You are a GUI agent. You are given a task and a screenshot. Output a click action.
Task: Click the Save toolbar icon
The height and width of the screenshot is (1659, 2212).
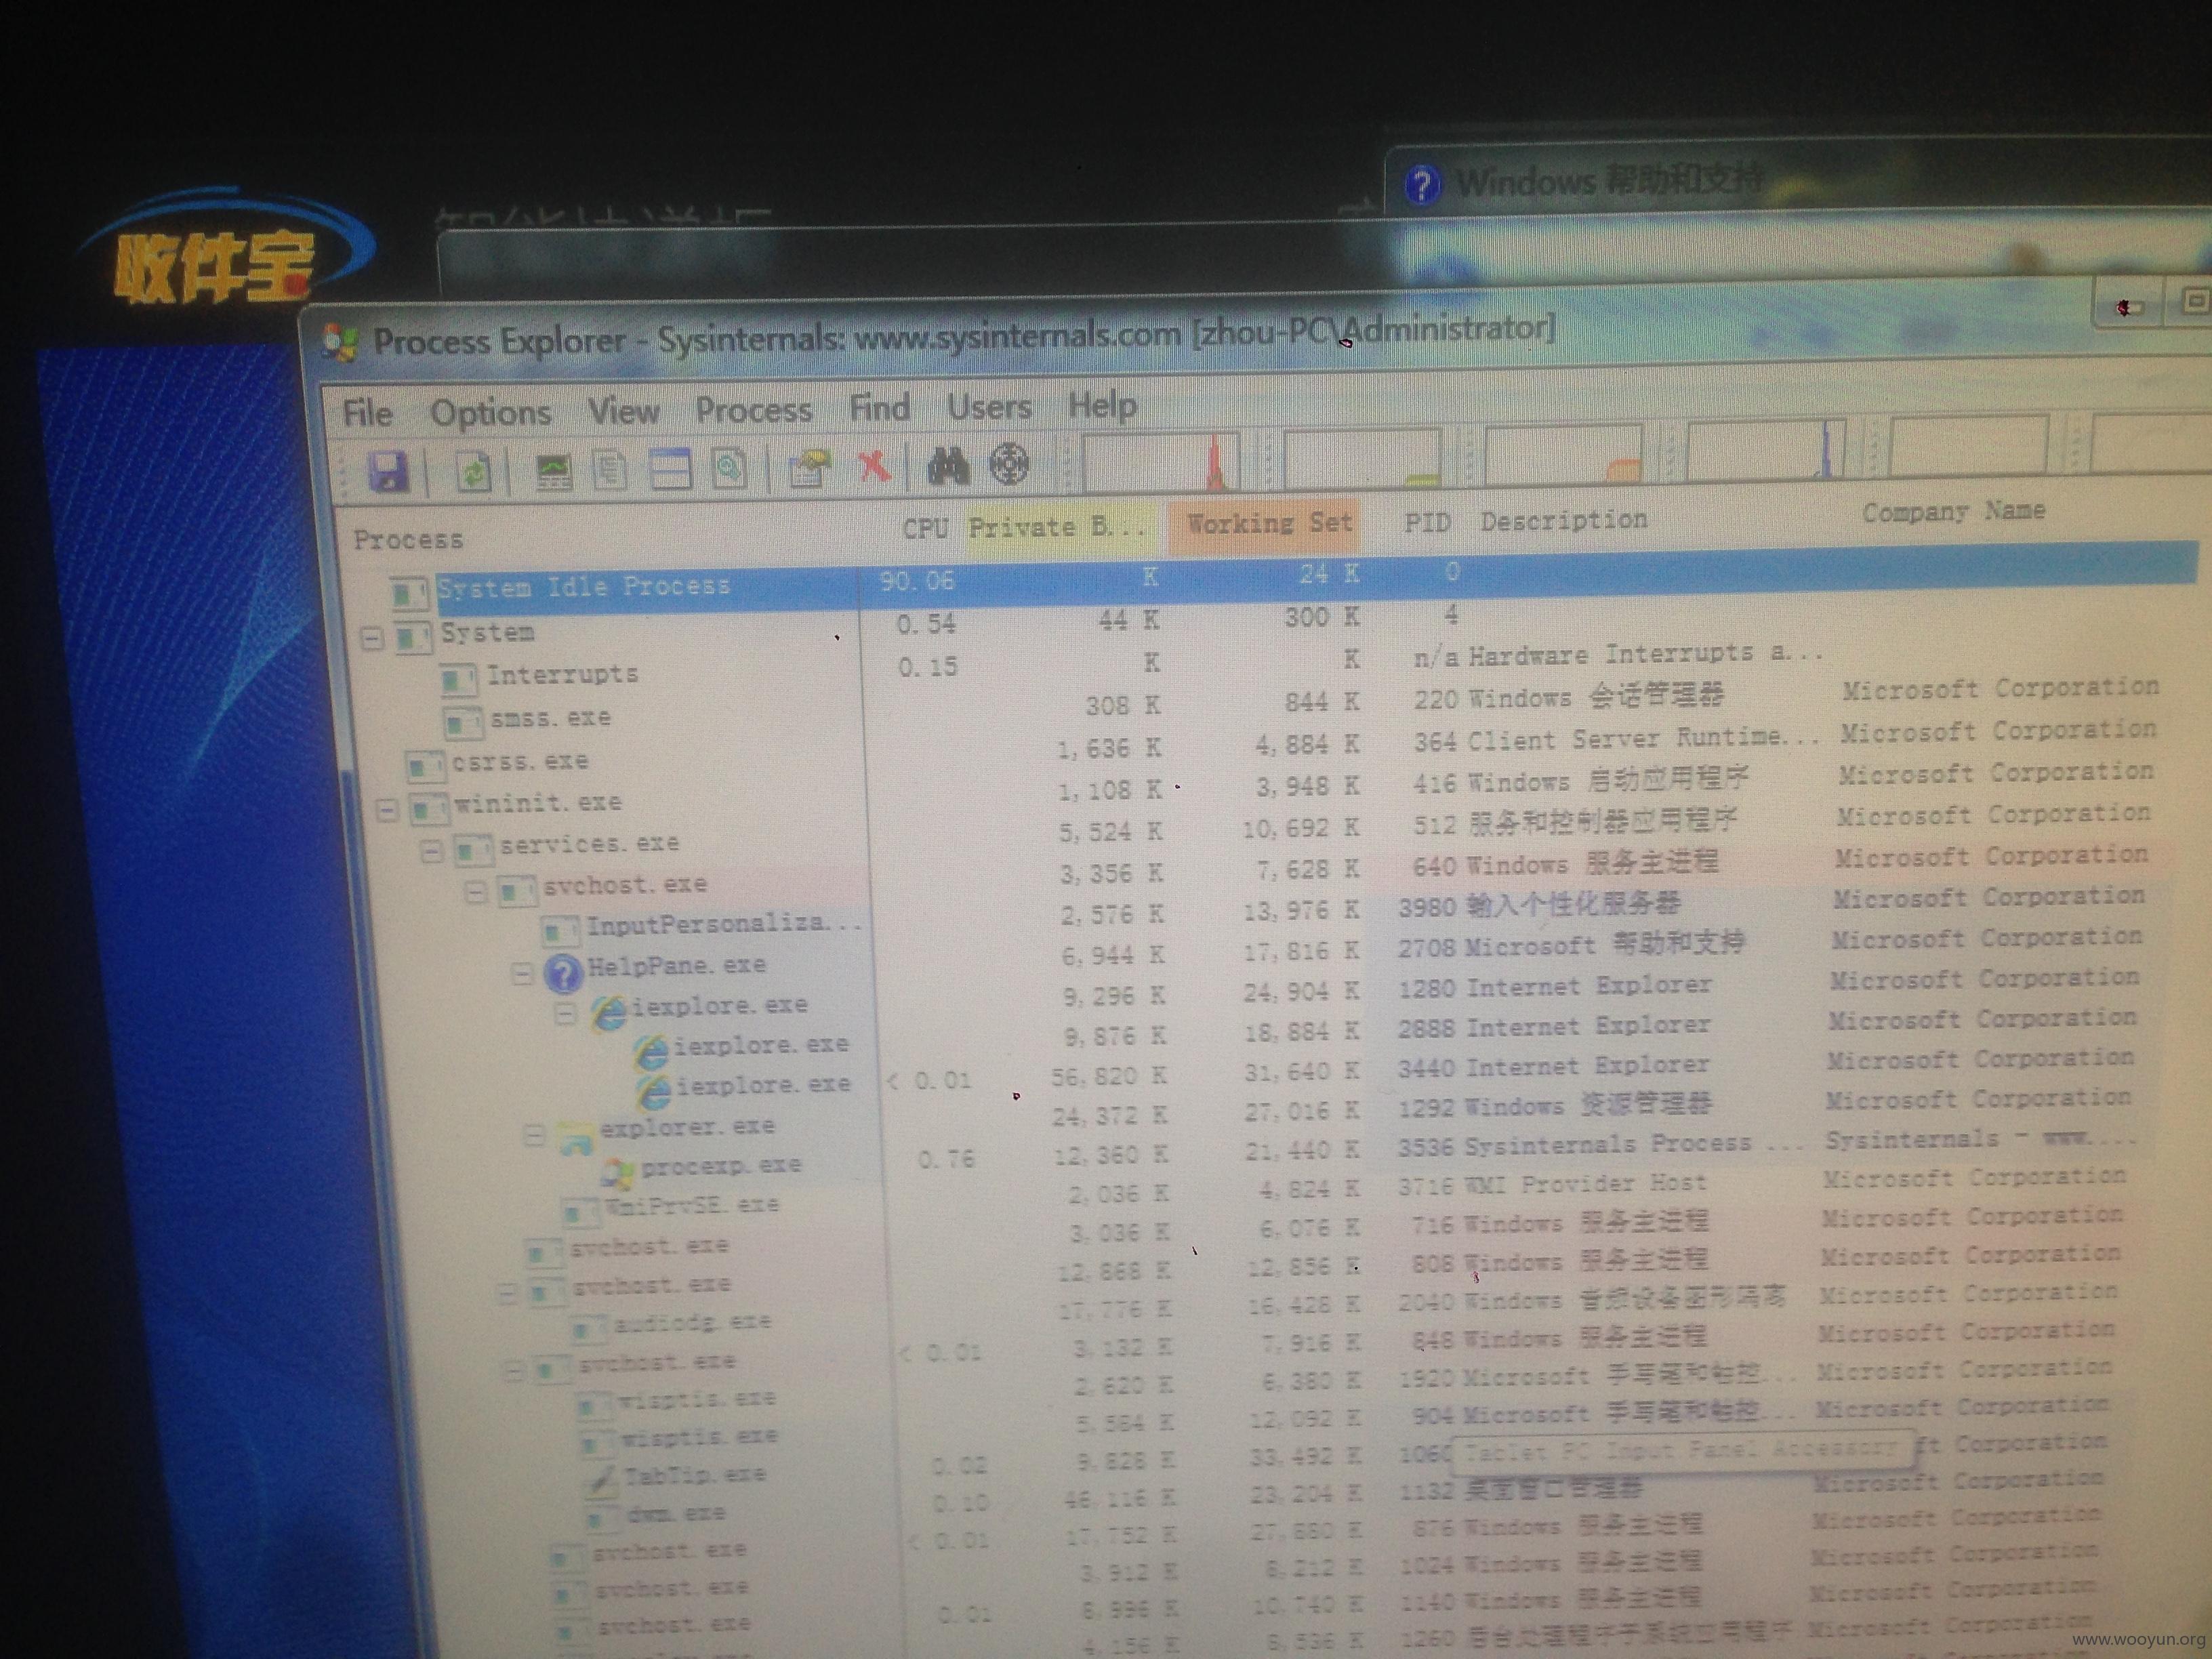point(388,471)
